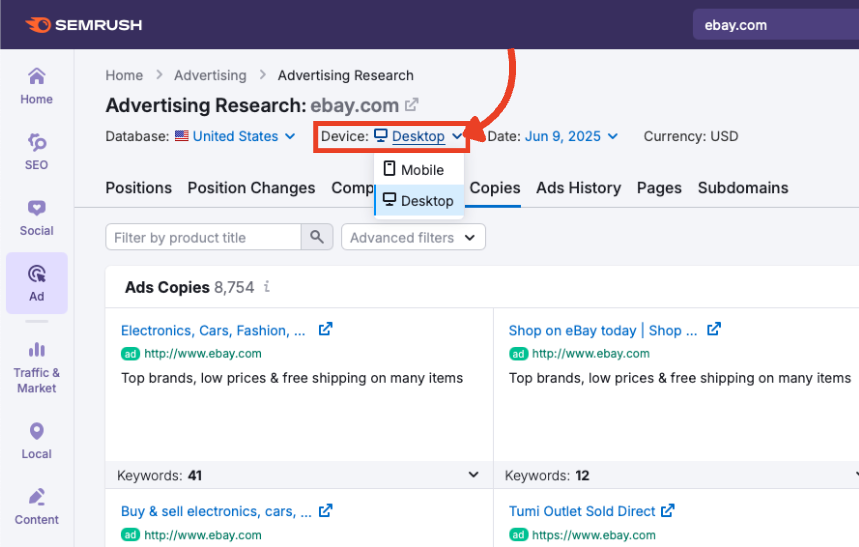The height and width of the screenshot is (547, 859).
Task: Open the United States database dropdown
Action: (x=236, y=136)
